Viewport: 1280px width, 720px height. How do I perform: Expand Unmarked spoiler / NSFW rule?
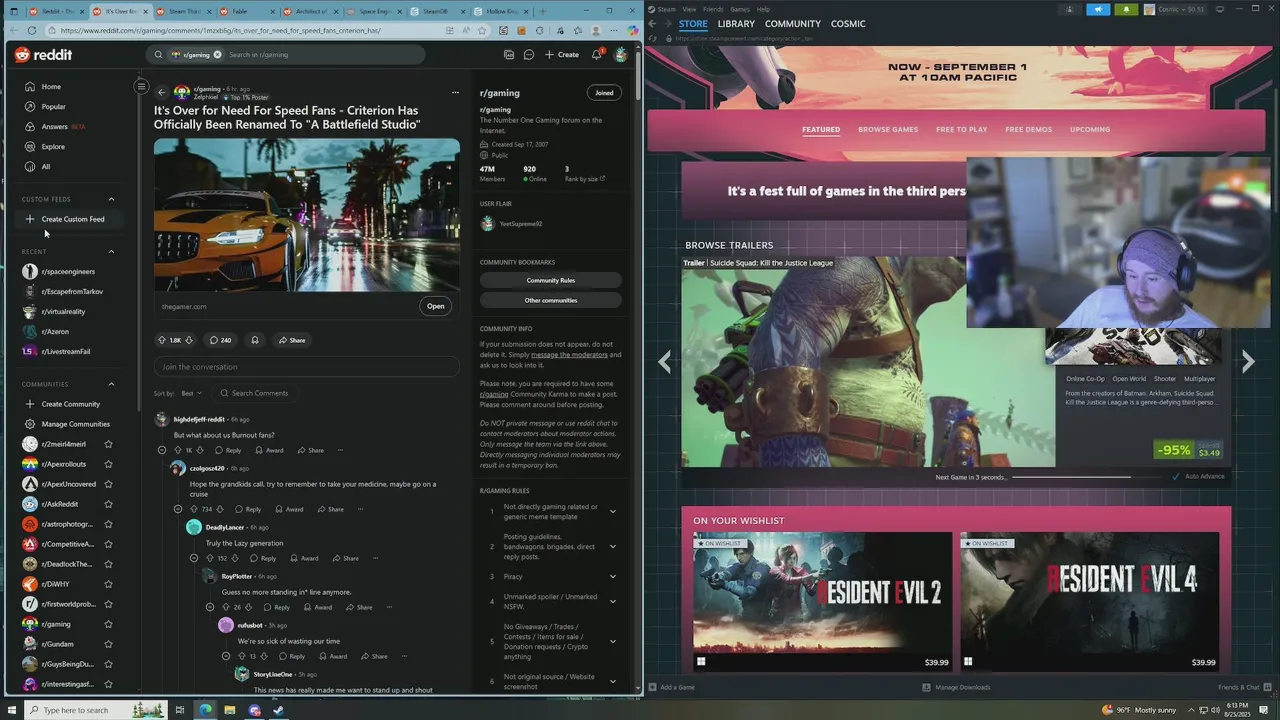click(613, 601)
